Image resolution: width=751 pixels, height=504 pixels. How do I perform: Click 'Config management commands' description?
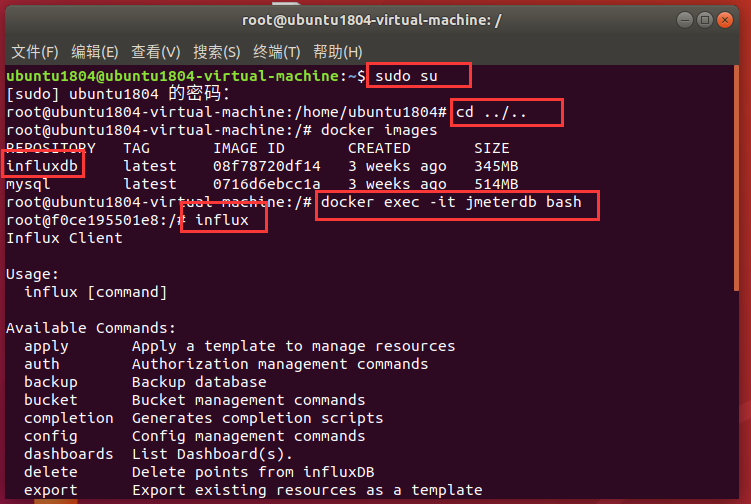click(249, 436)
